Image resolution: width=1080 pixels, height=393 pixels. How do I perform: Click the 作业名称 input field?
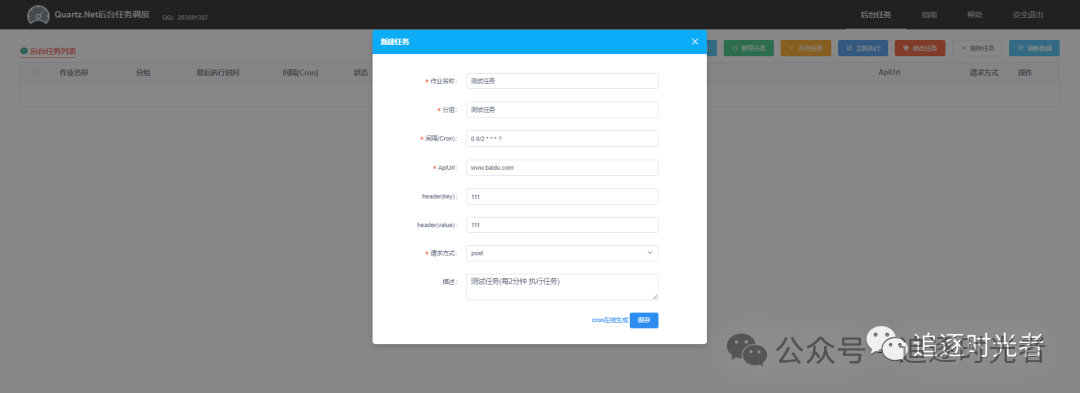[562, 81]
